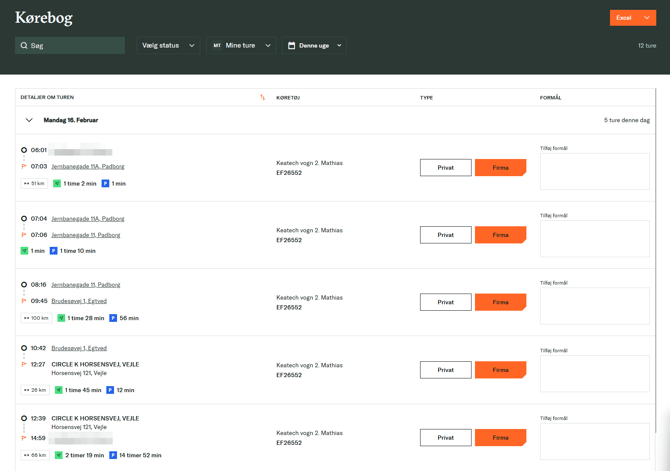Set the 12:39 trip to Privat
670x471 pixels.
[445, 437]
